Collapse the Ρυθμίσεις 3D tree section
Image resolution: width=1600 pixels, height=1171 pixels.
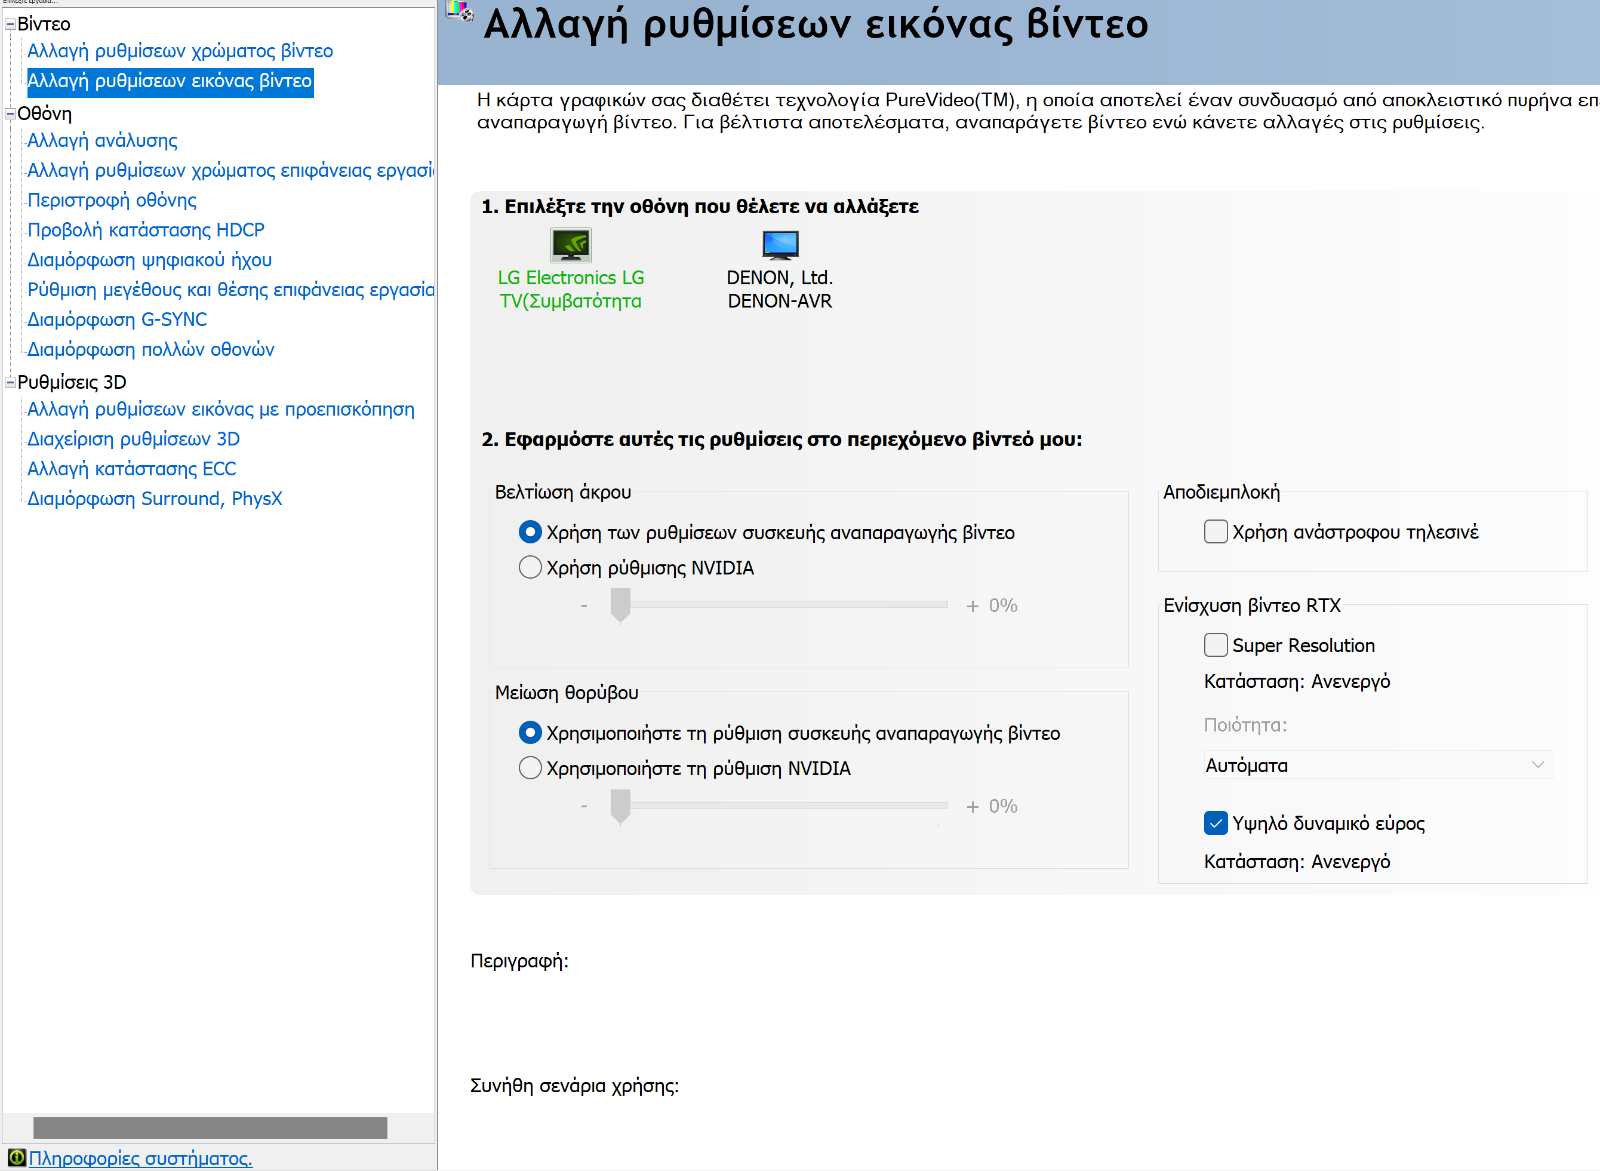pos(10,382)
